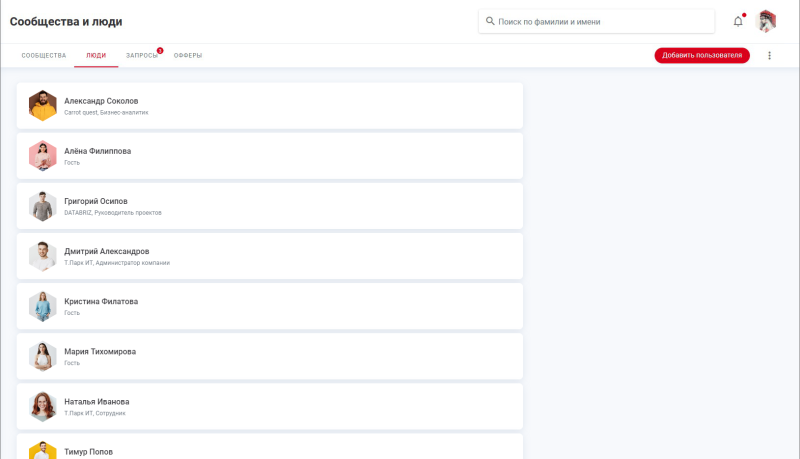This screenshot has width=800, height=459.
Task: Click Дмитрий Александров's avatar
Action: tap(42, 256)
